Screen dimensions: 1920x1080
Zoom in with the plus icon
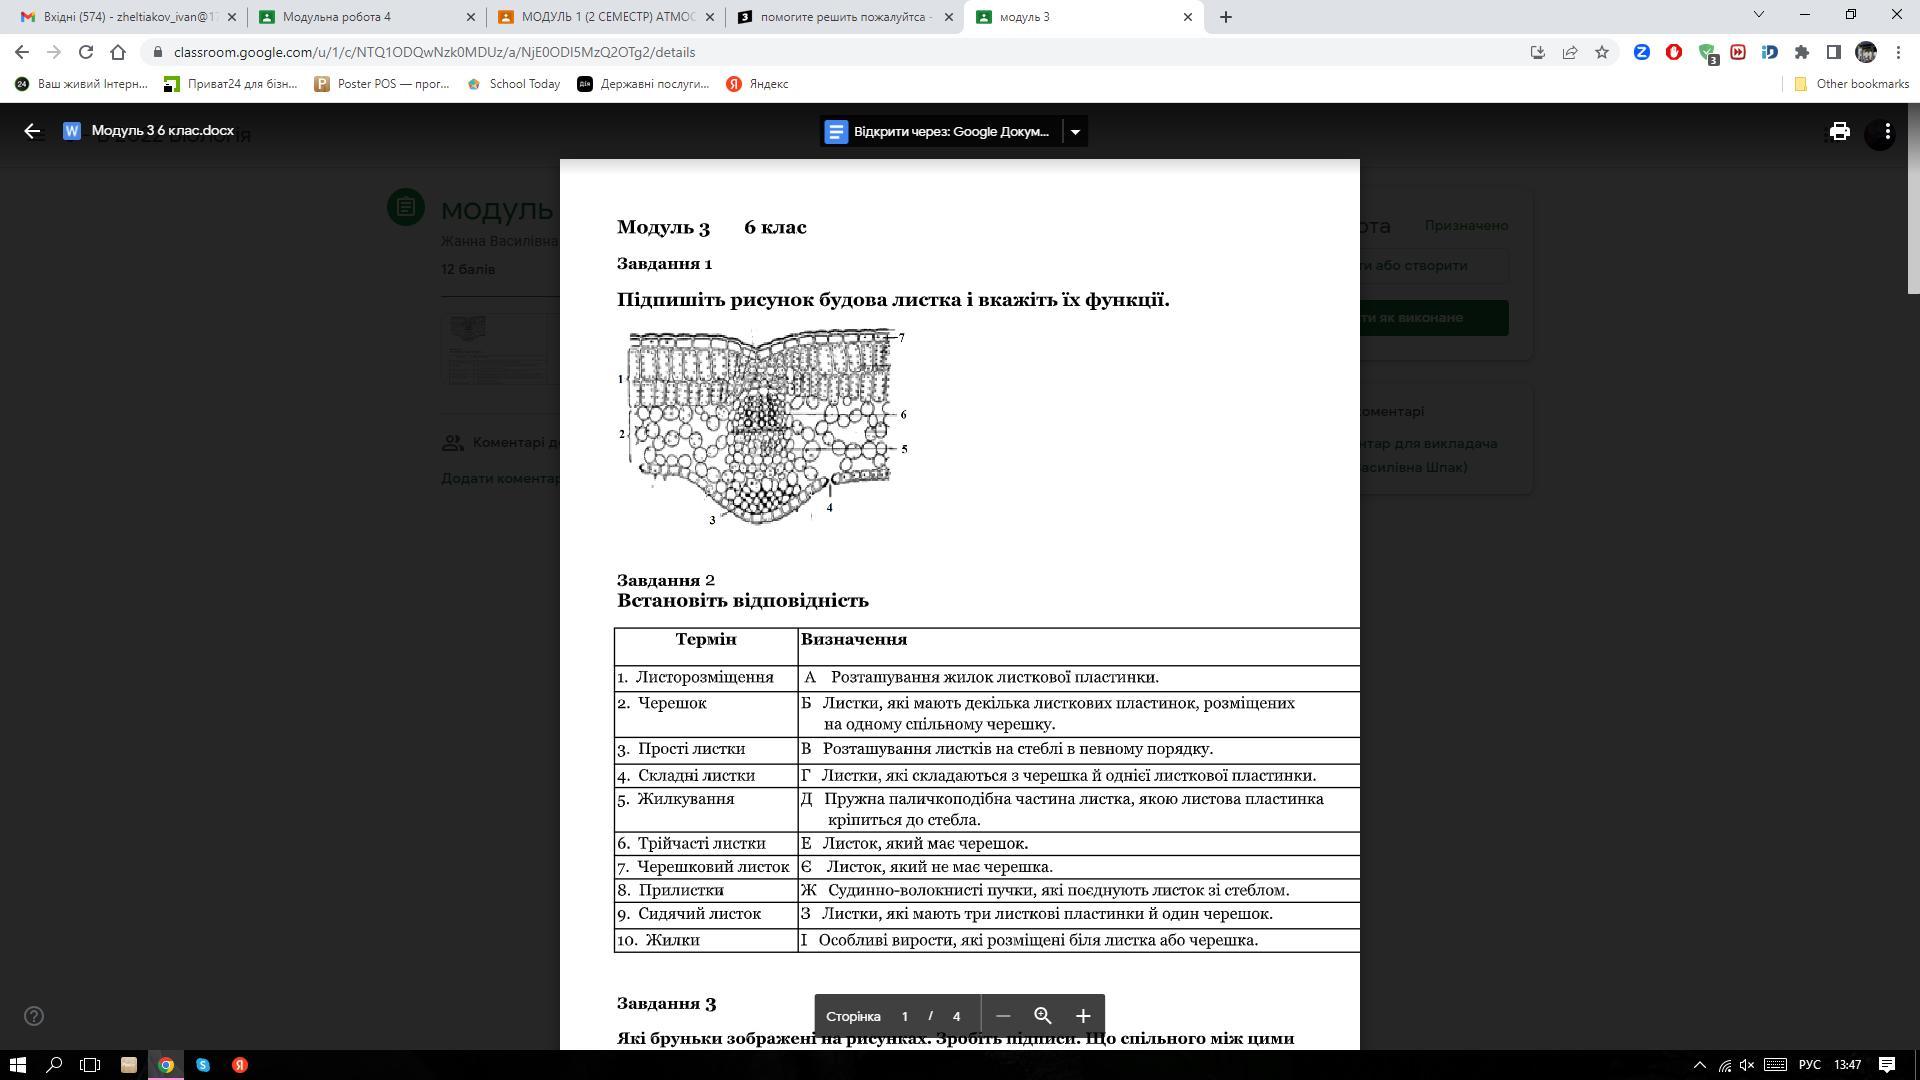coord(1083,1016)
